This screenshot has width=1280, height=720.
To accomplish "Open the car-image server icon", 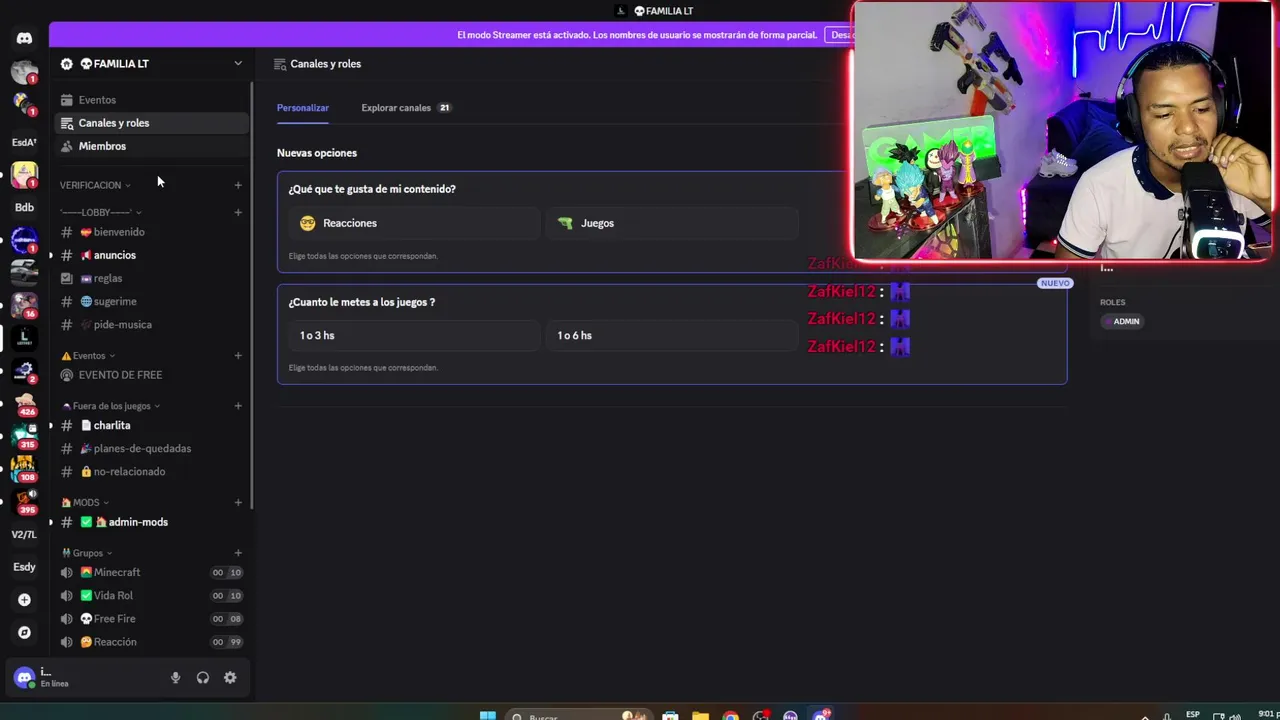I will click(24, 272).
